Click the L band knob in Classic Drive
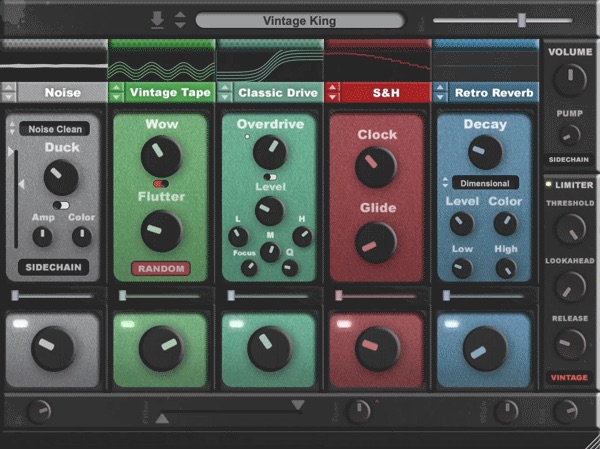The image size is (600, 449). (238, 236)
